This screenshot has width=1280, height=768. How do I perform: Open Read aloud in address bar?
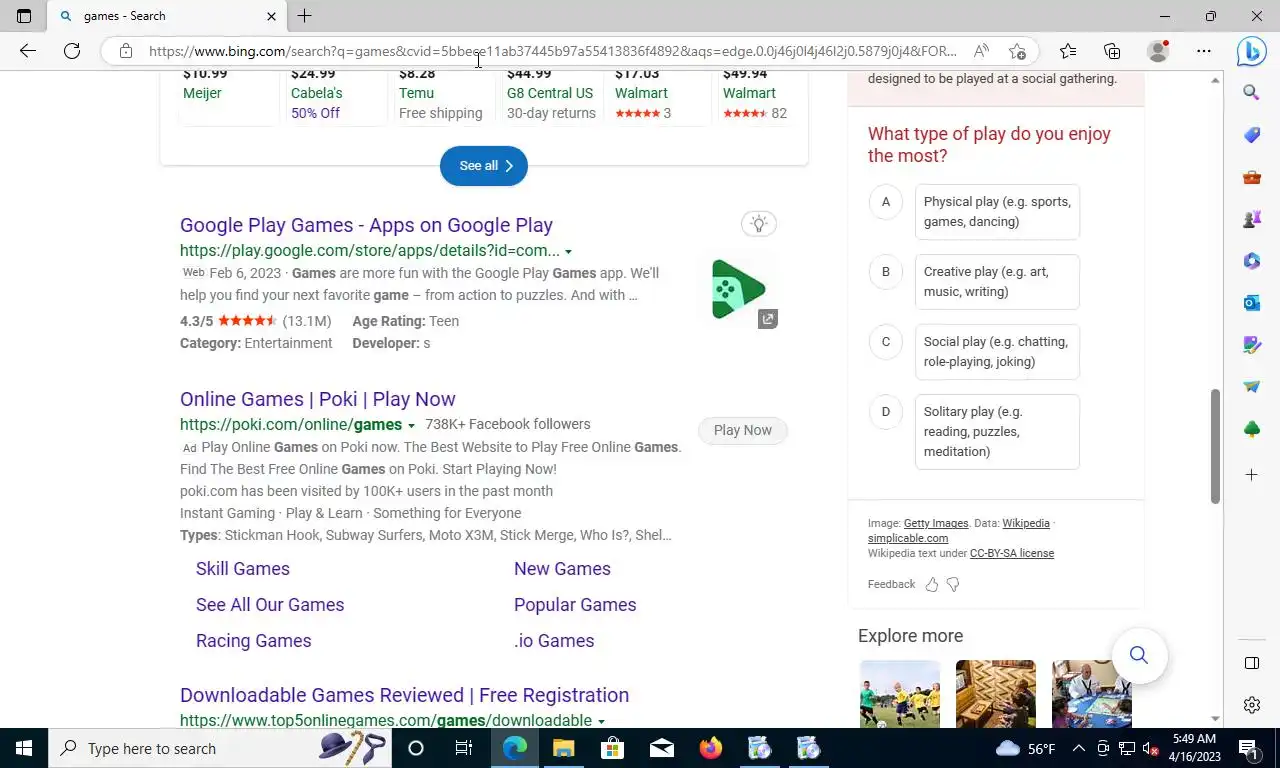[981, 51]
